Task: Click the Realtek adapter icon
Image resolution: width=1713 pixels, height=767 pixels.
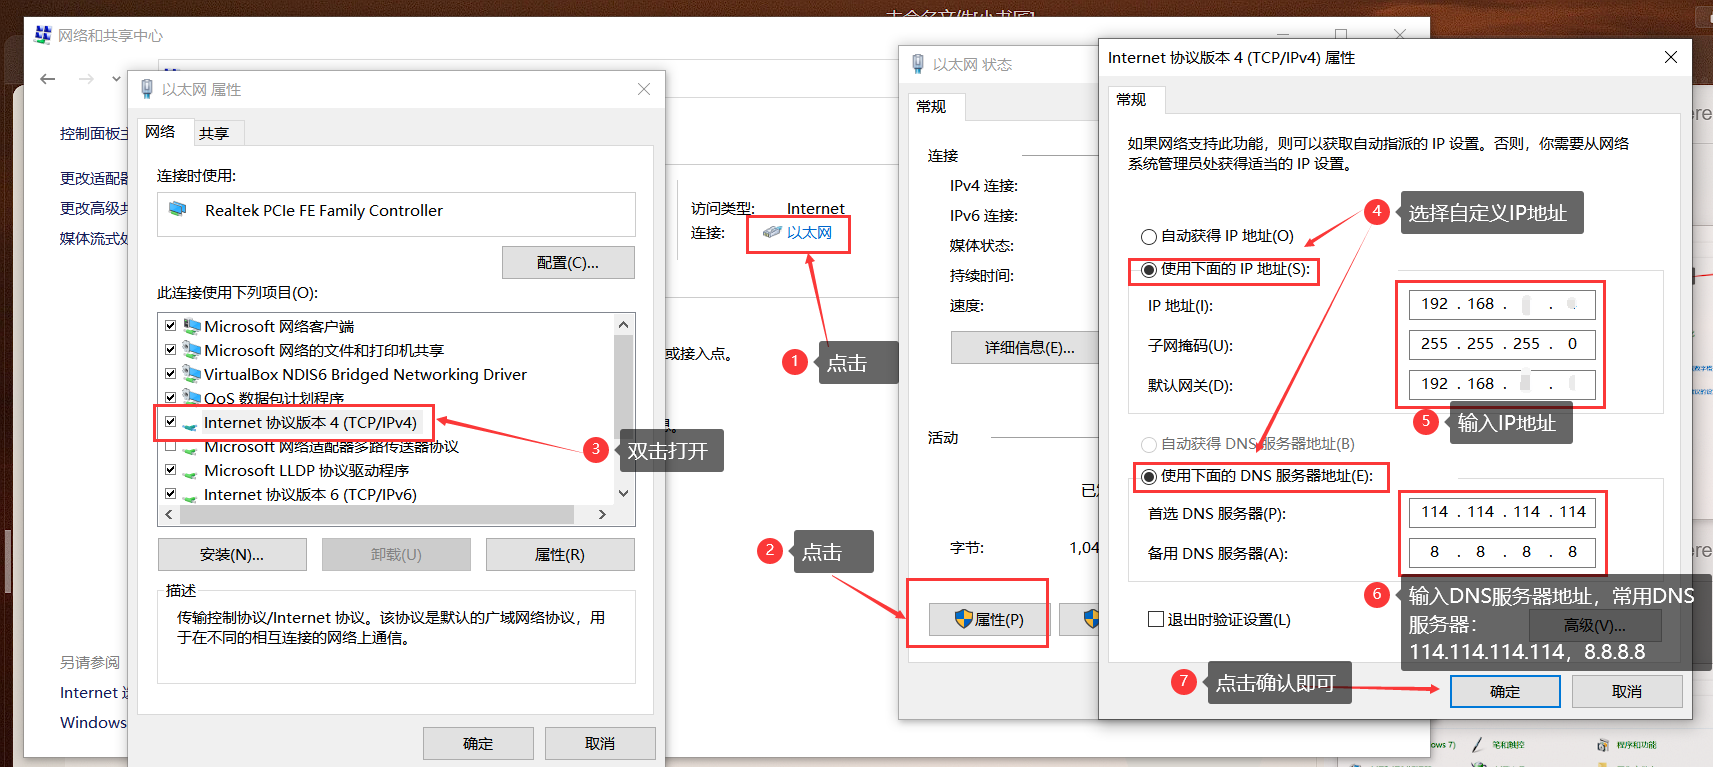Action: (178, 209)
